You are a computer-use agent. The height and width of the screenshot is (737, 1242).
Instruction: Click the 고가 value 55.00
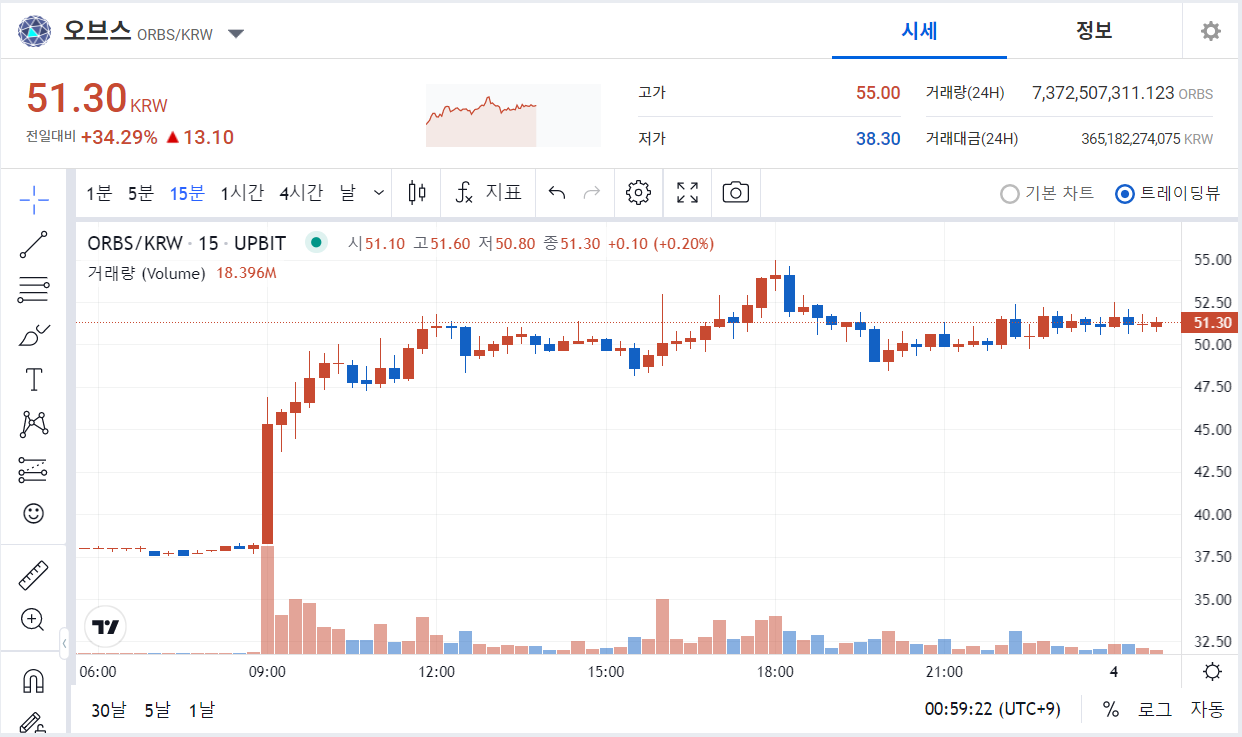click(878, 93)
